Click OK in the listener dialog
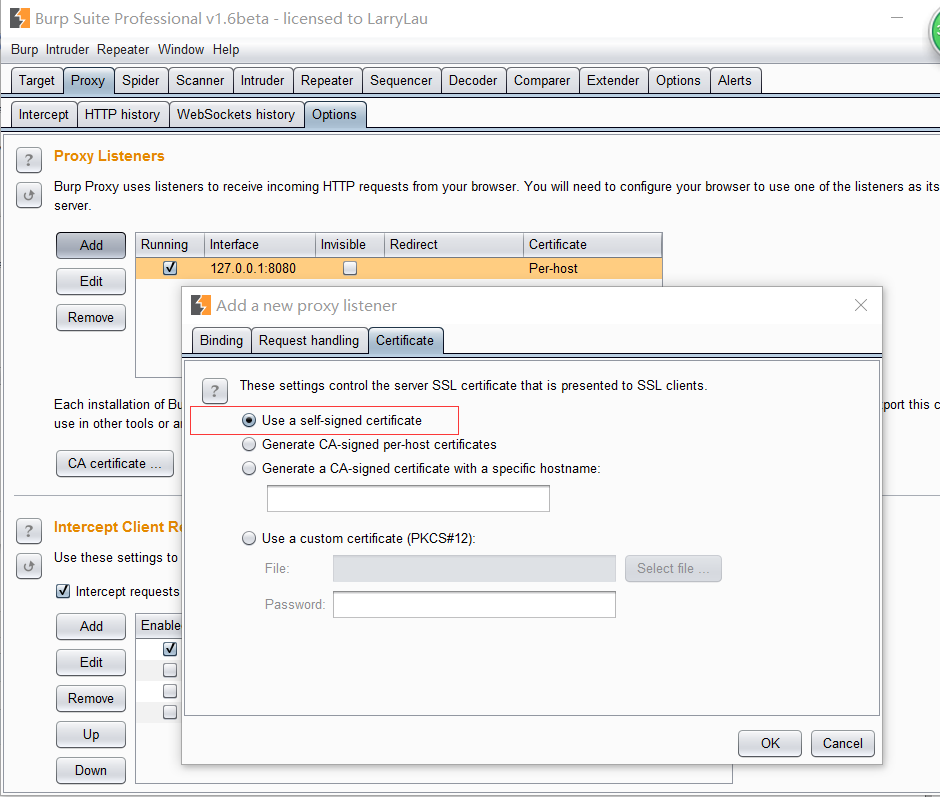This screenshot has height=797, width=940. tap(770, 744)
